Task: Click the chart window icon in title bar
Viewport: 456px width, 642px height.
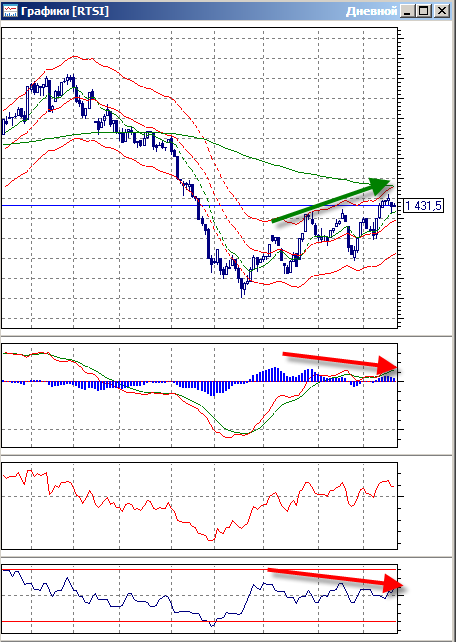Action: click(10, 11)
